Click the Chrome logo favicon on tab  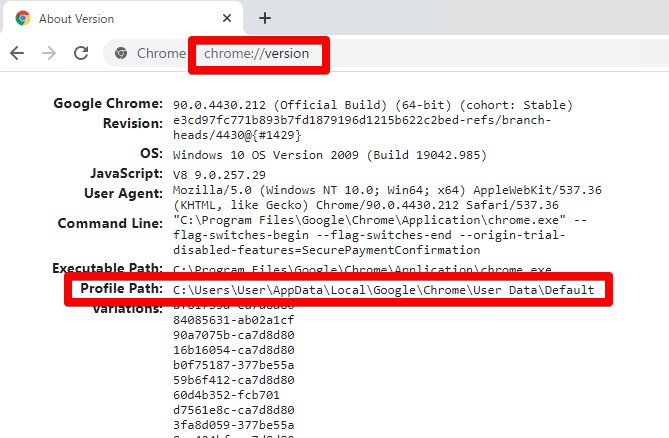(23, 18)
